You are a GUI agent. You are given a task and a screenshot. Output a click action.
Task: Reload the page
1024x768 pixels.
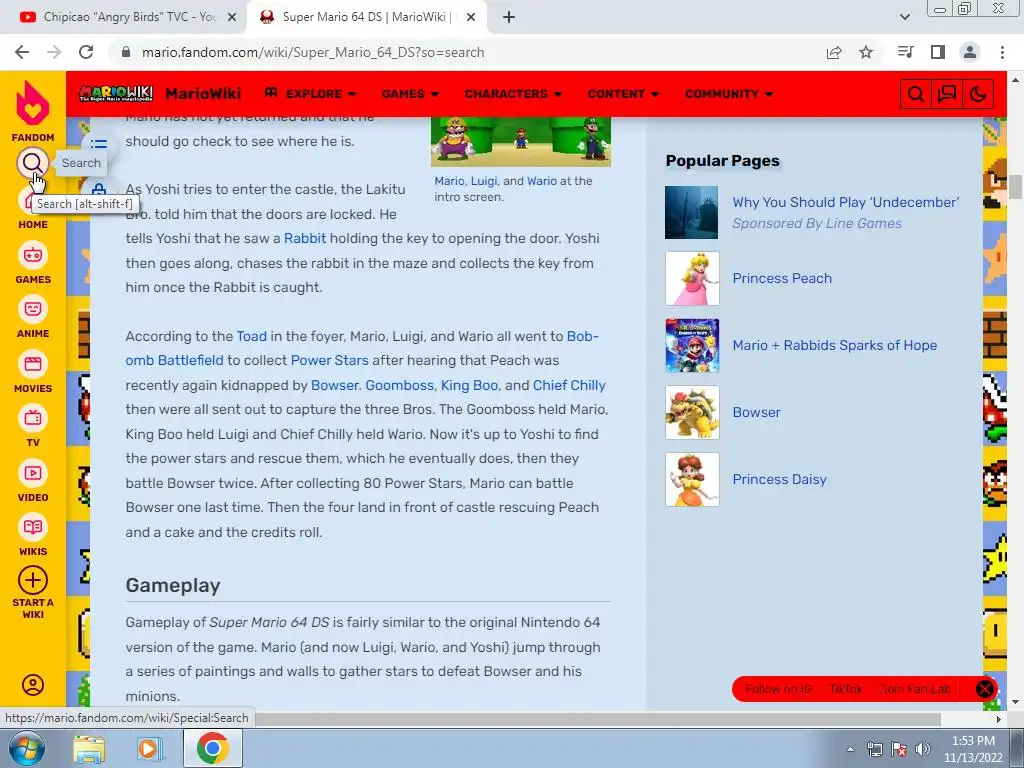[86, 52]
